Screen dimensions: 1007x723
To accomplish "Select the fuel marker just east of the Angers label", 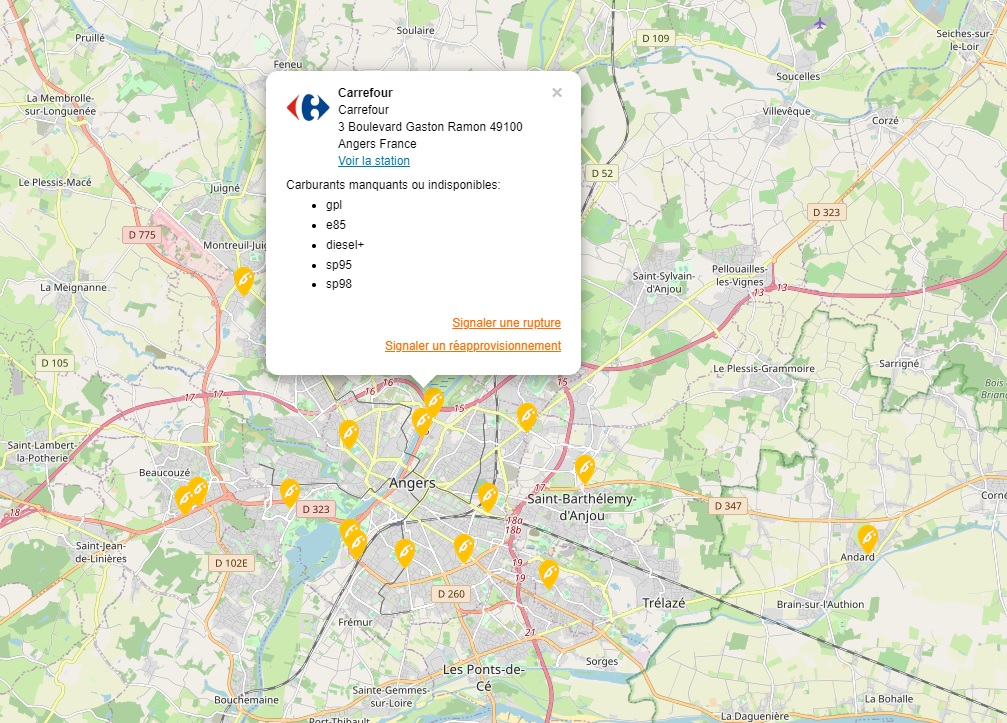I will pos(487,495).
